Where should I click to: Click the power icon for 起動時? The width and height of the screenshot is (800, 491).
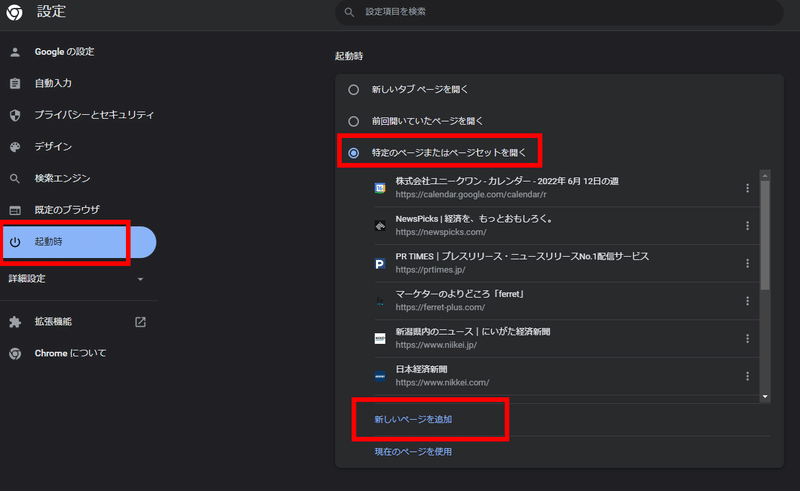point(15,242)
